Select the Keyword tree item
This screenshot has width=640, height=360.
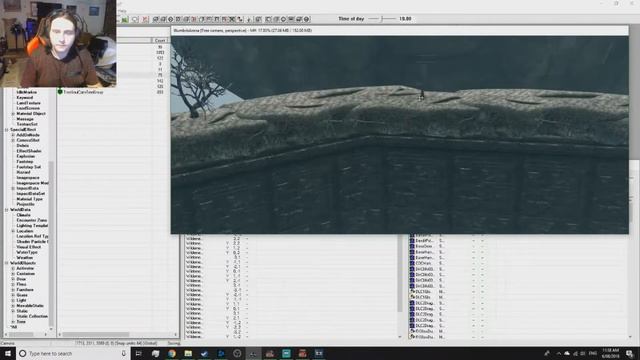25,98
